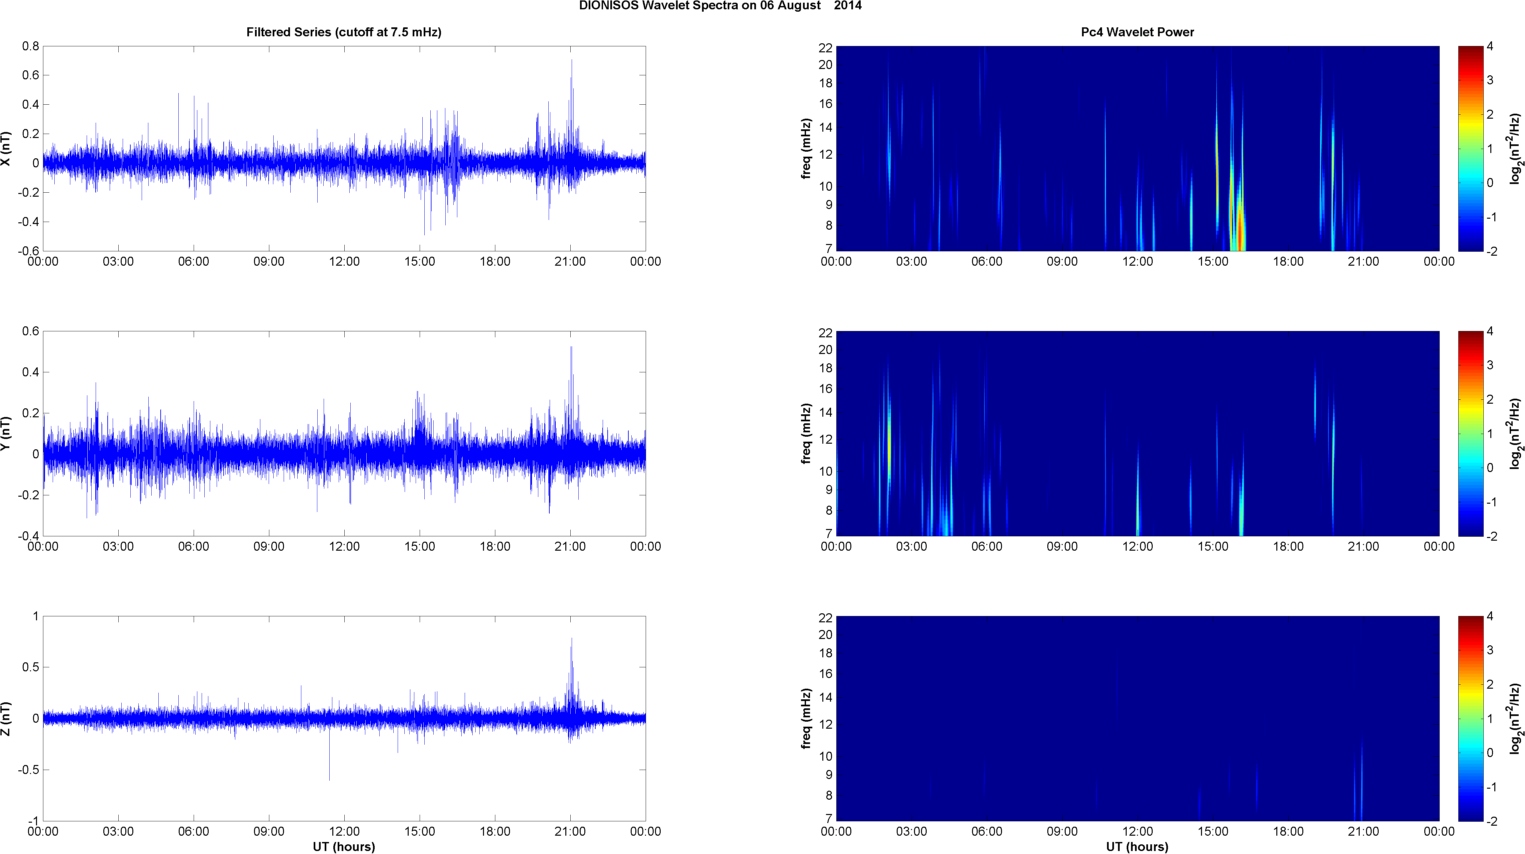Click the 22 frequency tick on bottom spectrogram
Image resolution: width=1525 pixels, height=854 pixels.
point(826,619)
